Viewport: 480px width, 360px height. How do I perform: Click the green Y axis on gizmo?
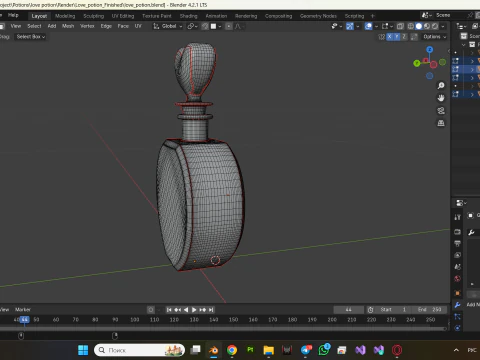pyautogui.click(x=417, y=63)
